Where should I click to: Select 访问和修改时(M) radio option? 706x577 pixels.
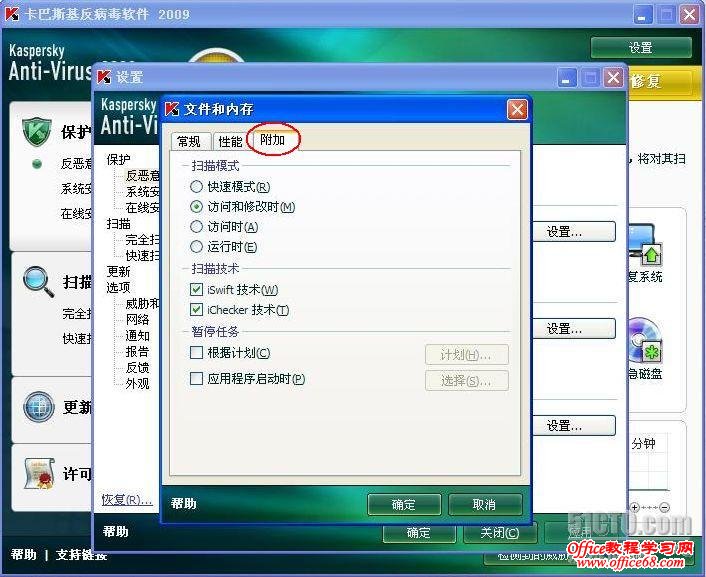pos(242,207)
